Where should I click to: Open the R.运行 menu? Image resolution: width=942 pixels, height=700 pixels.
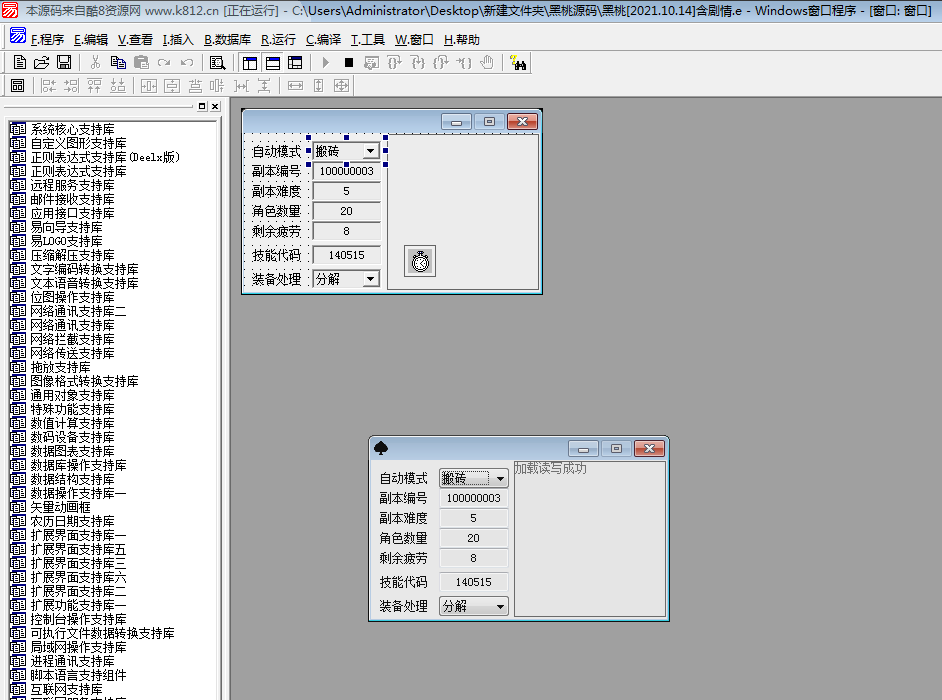[x=278, y=40]
